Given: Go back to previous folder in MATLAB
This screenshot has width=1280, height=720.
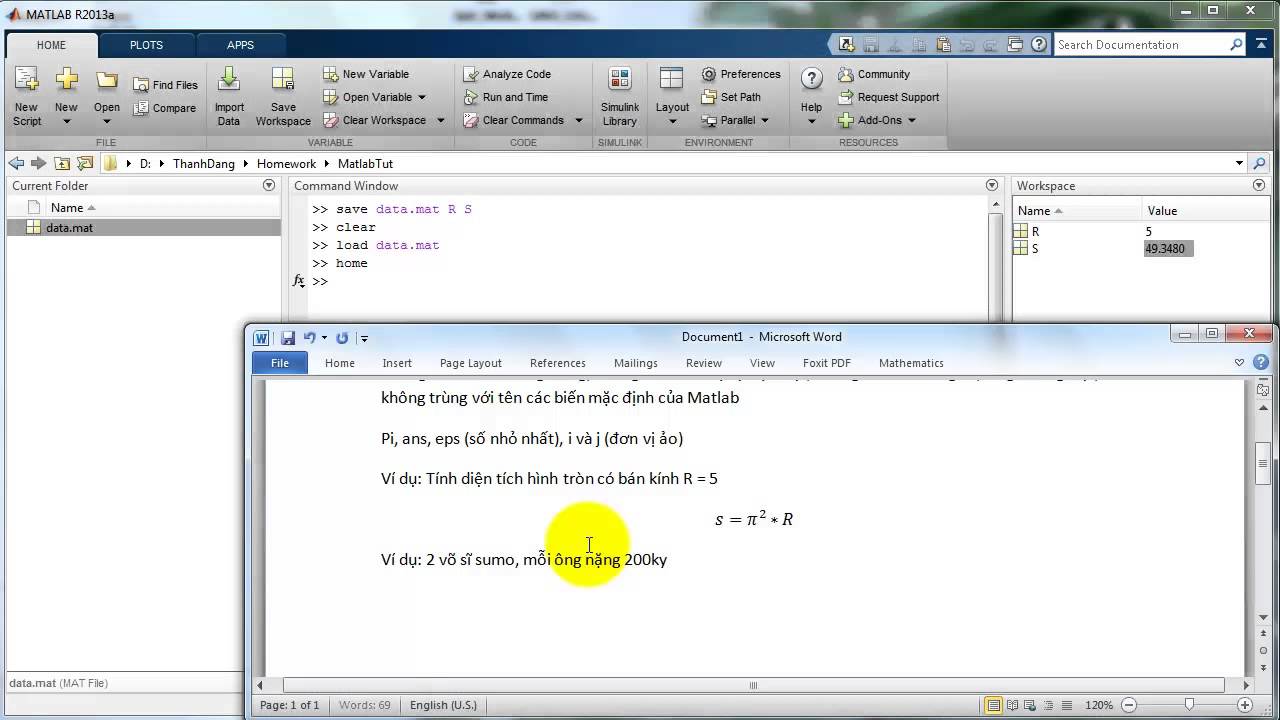Looking at the screenshot, I should (16, 163).
